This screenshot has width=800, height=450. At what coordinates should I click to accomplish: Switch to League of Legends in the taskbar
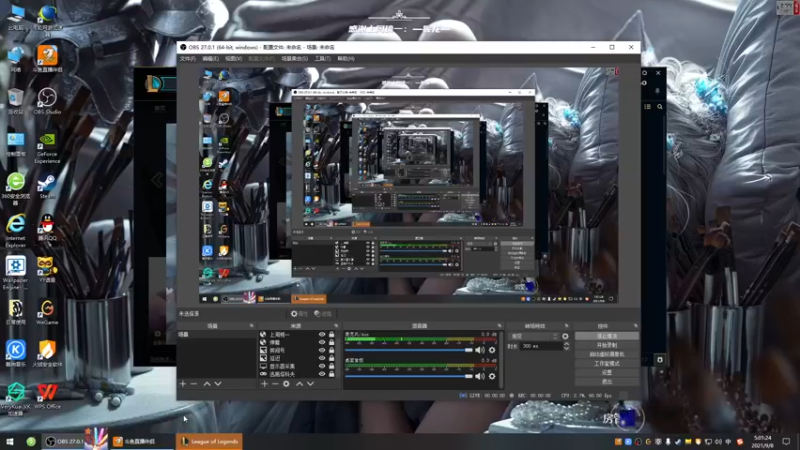210,441
